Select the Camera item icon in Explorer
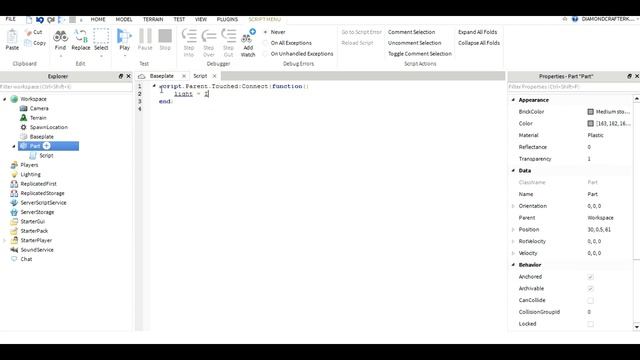 (x=23, y=108)
